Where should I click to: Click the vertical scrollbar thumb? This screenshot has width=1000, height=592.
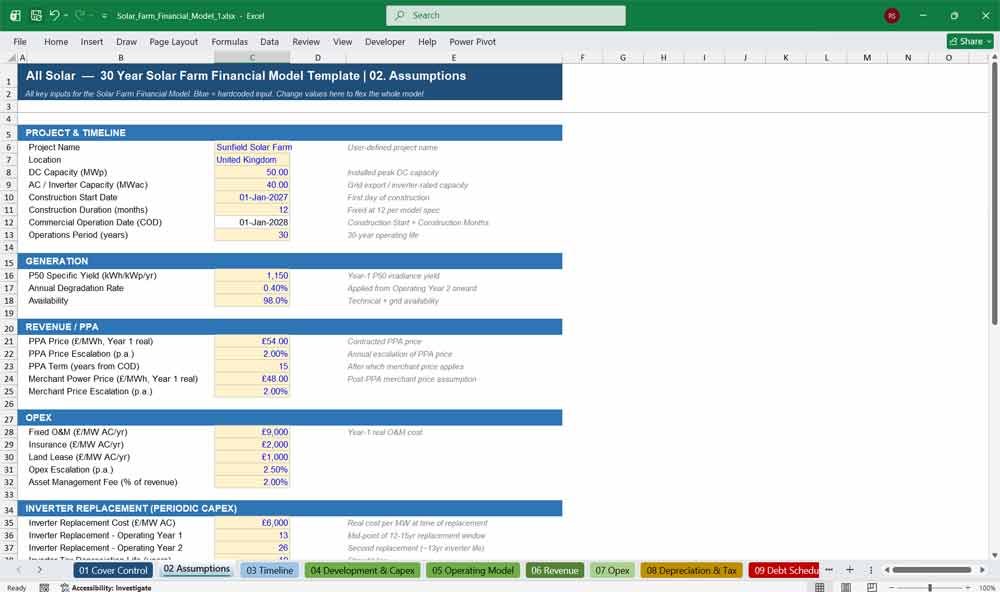(x=994, y=193)
